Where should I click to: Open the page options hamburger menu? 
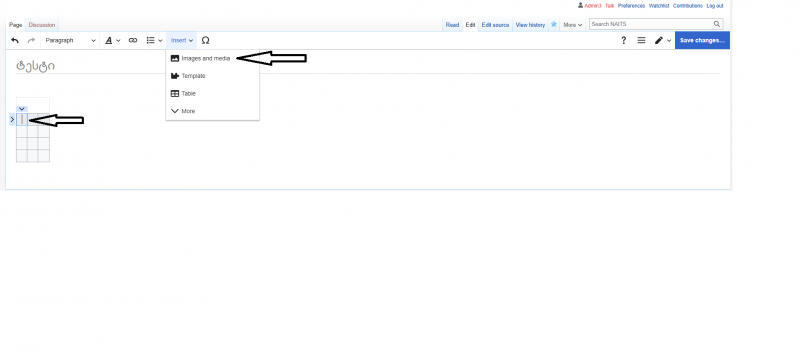pos(641,40)
